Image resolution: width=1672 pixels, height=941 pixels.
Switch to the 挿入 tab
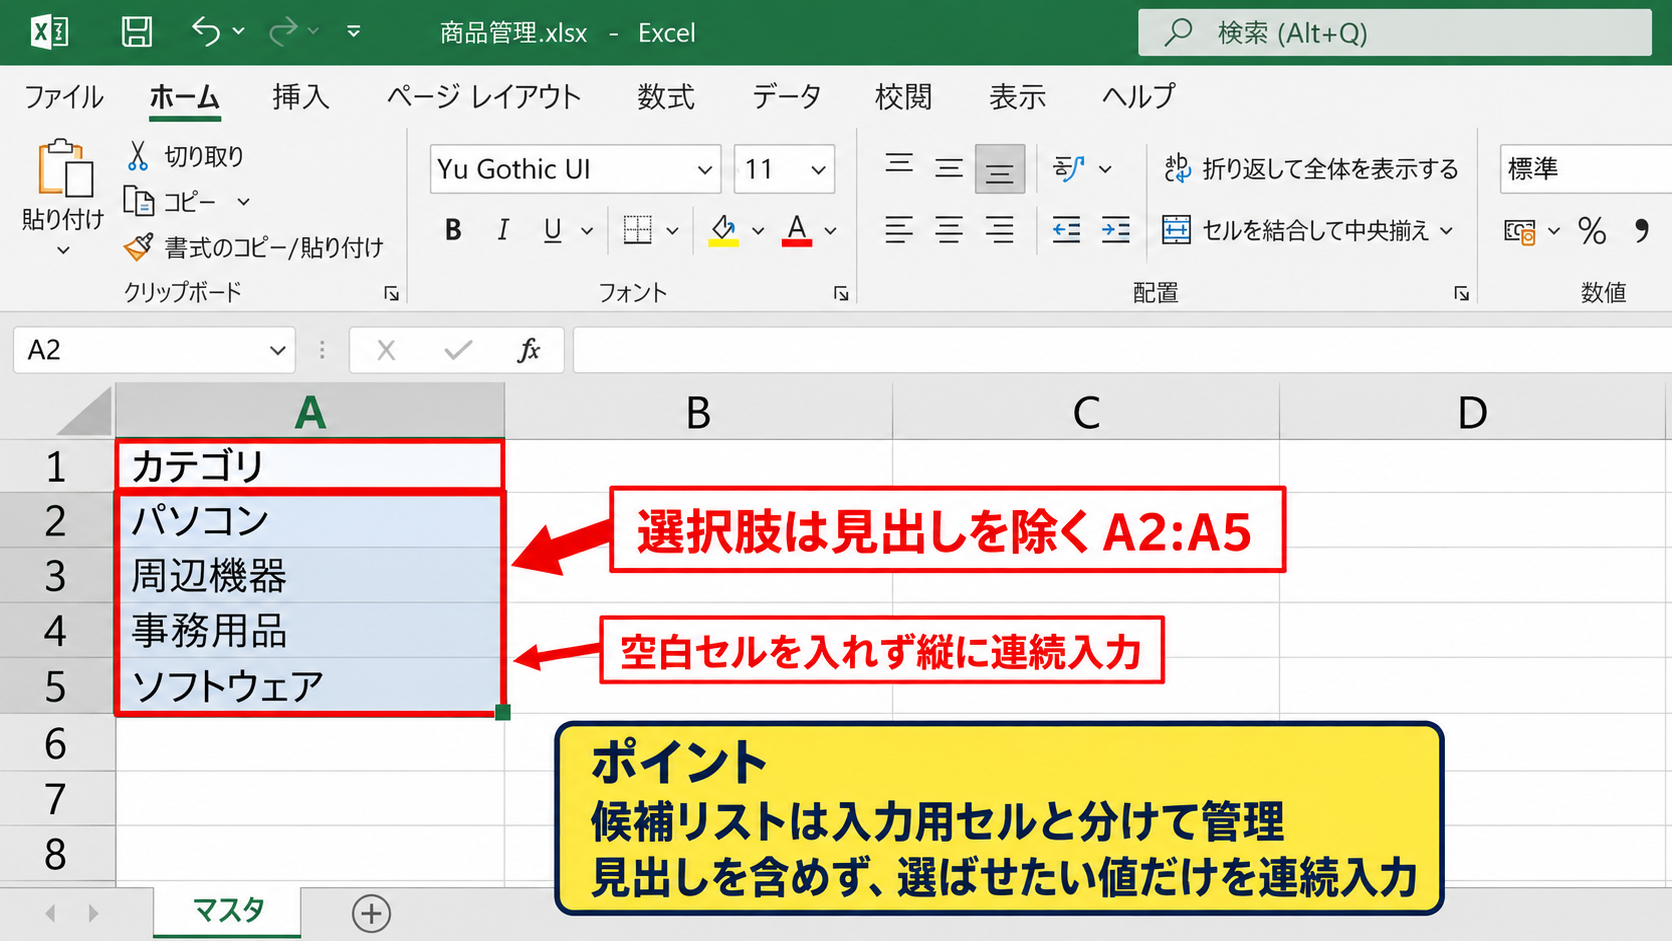pyautogui.click(x=300, y=97)
